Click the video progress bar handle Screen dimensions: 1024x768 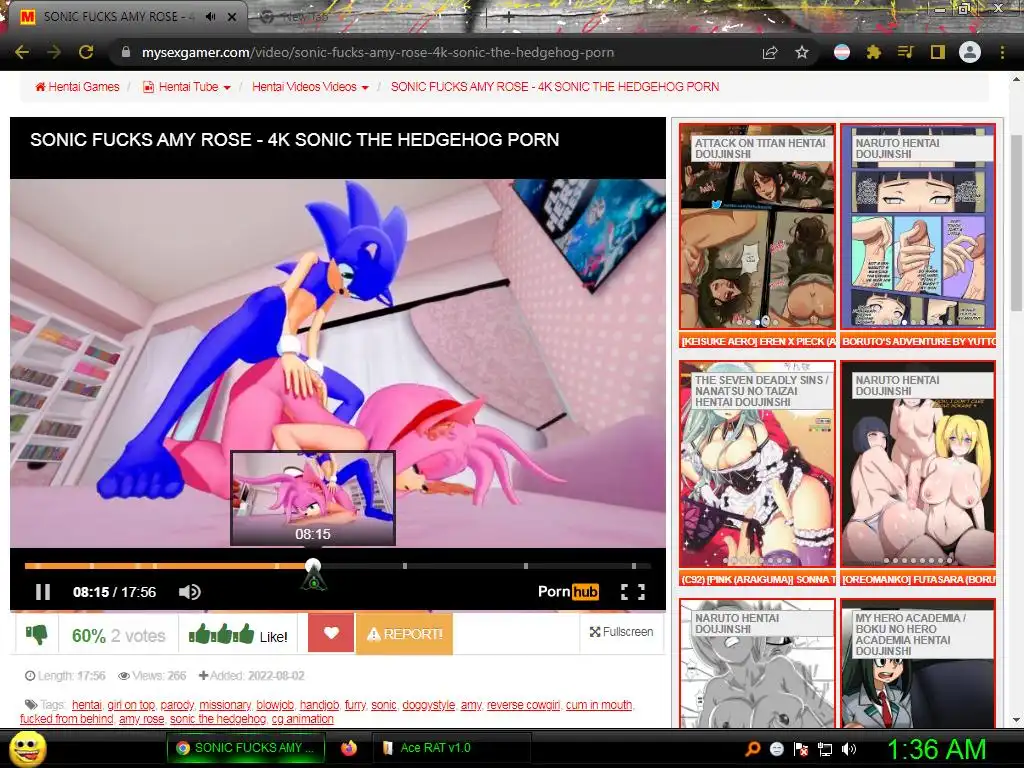[313, 566]
